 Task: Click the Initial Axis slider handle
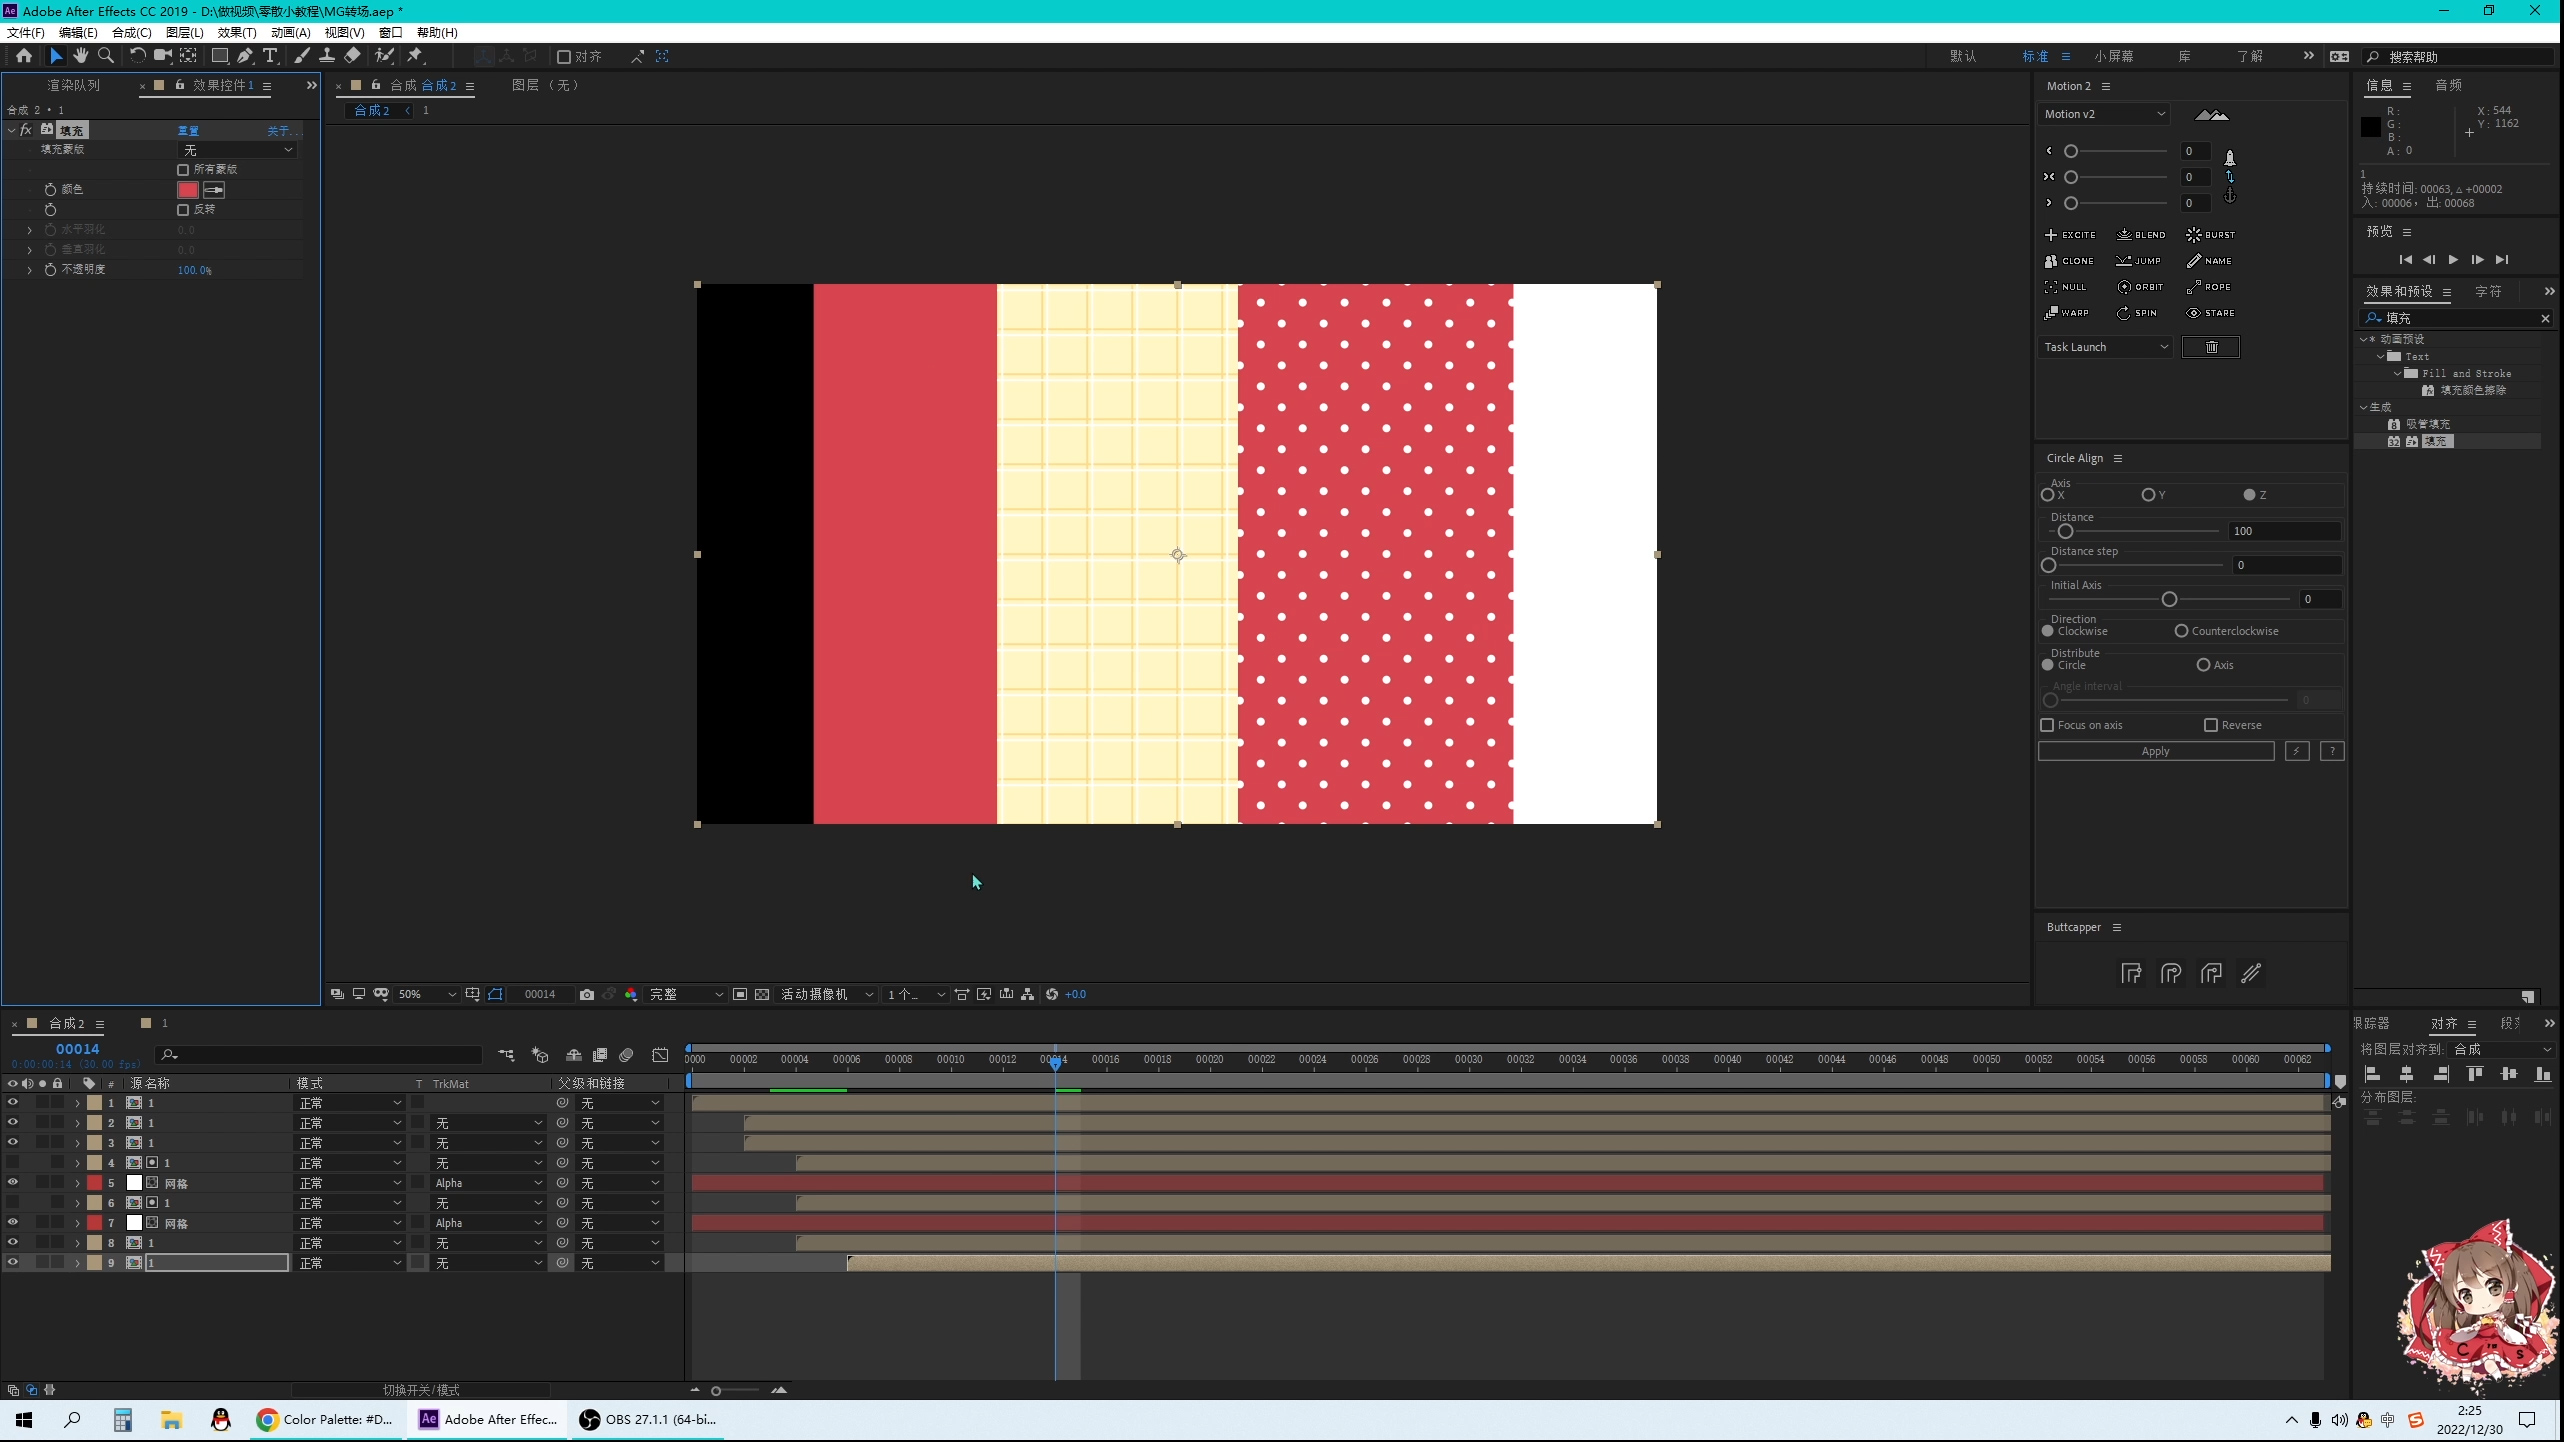pos(2168,599)
